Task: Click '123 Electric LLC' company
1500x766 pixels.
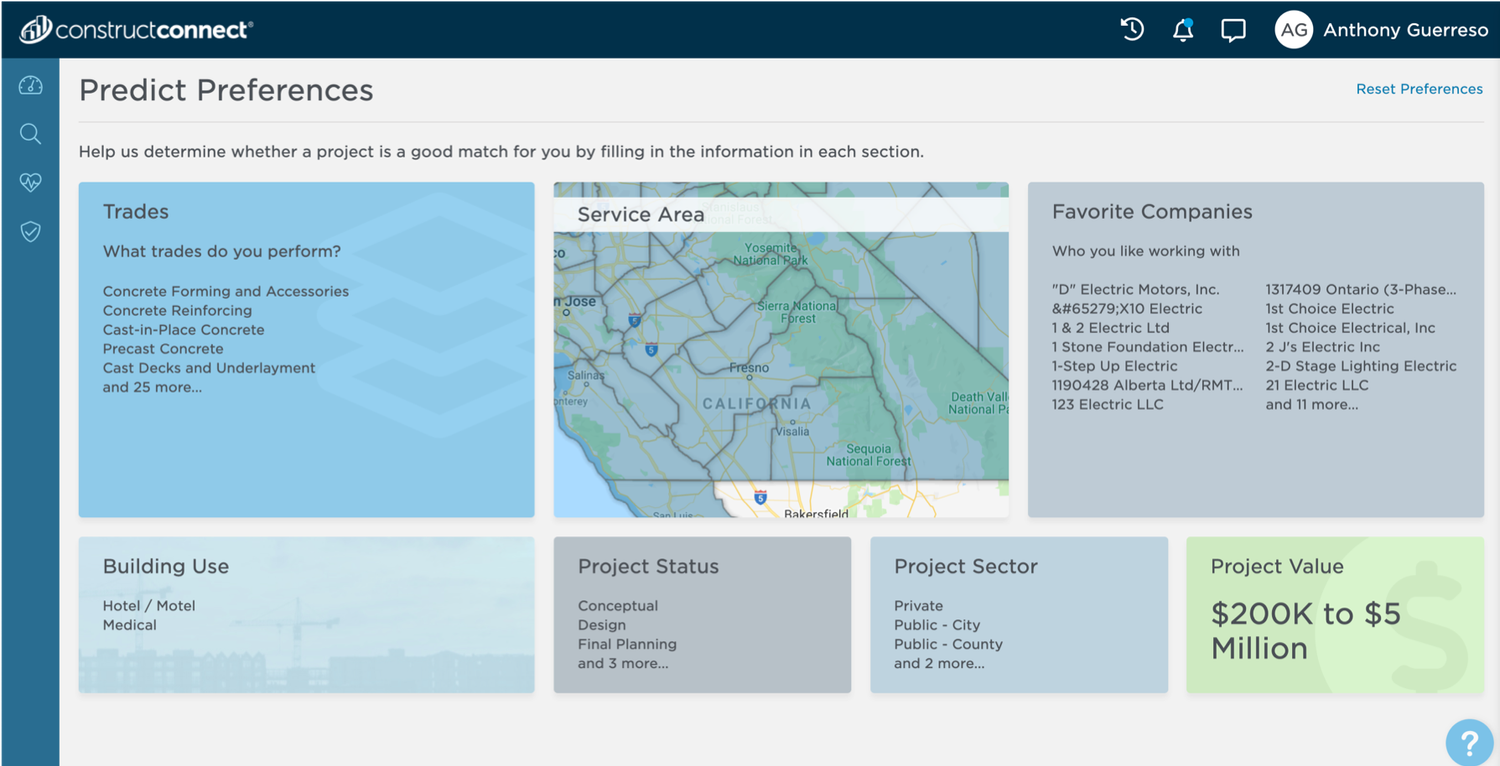Action: point(1108,405)
